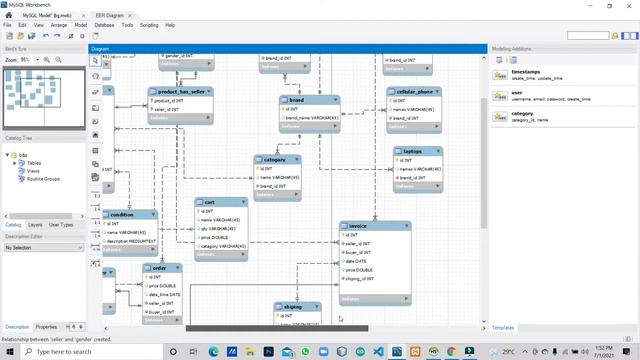Click the open model folder icon
The height and width of the screenshot is (360, 640).
pyautogui.click(x=20, y=36)
